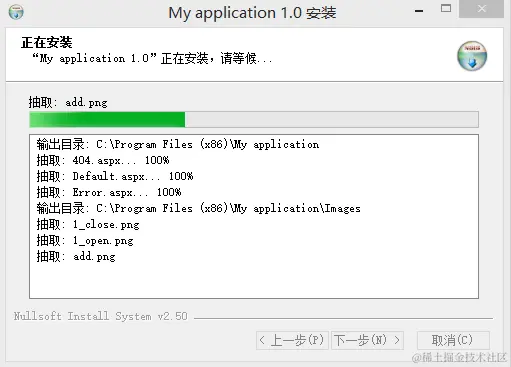Screen dimensions: 511x367
Task: Click the 上一步(P) back button
Action: click(292, 340)
